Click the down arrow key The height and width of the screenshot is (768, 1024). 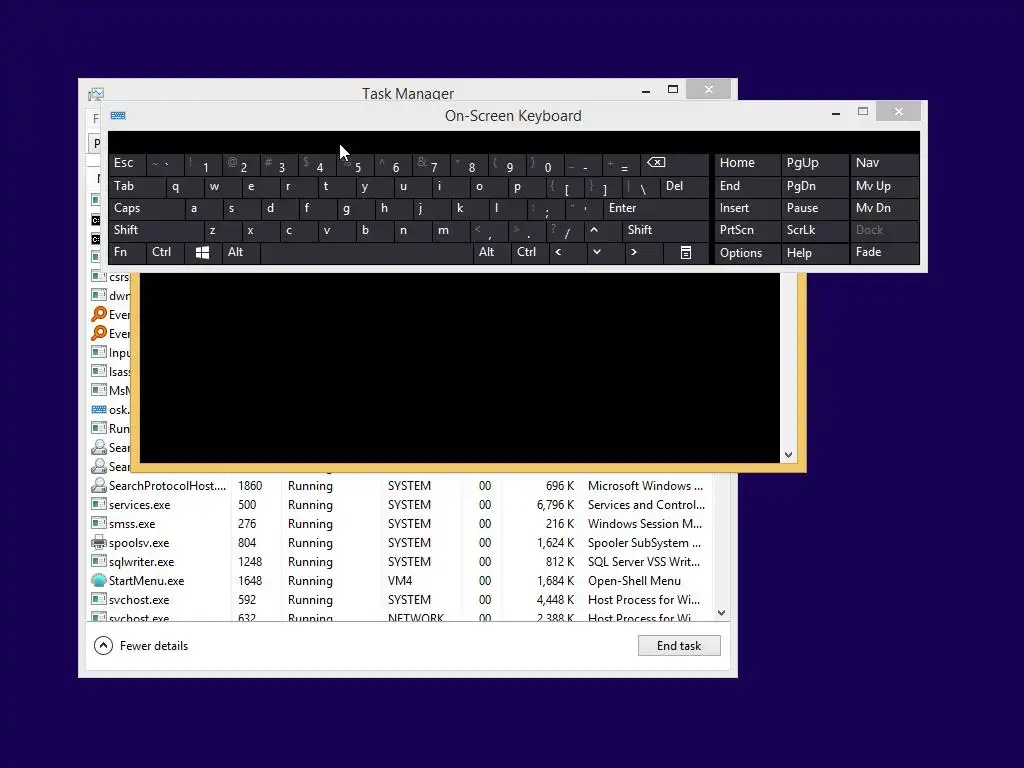coord(596,252)
